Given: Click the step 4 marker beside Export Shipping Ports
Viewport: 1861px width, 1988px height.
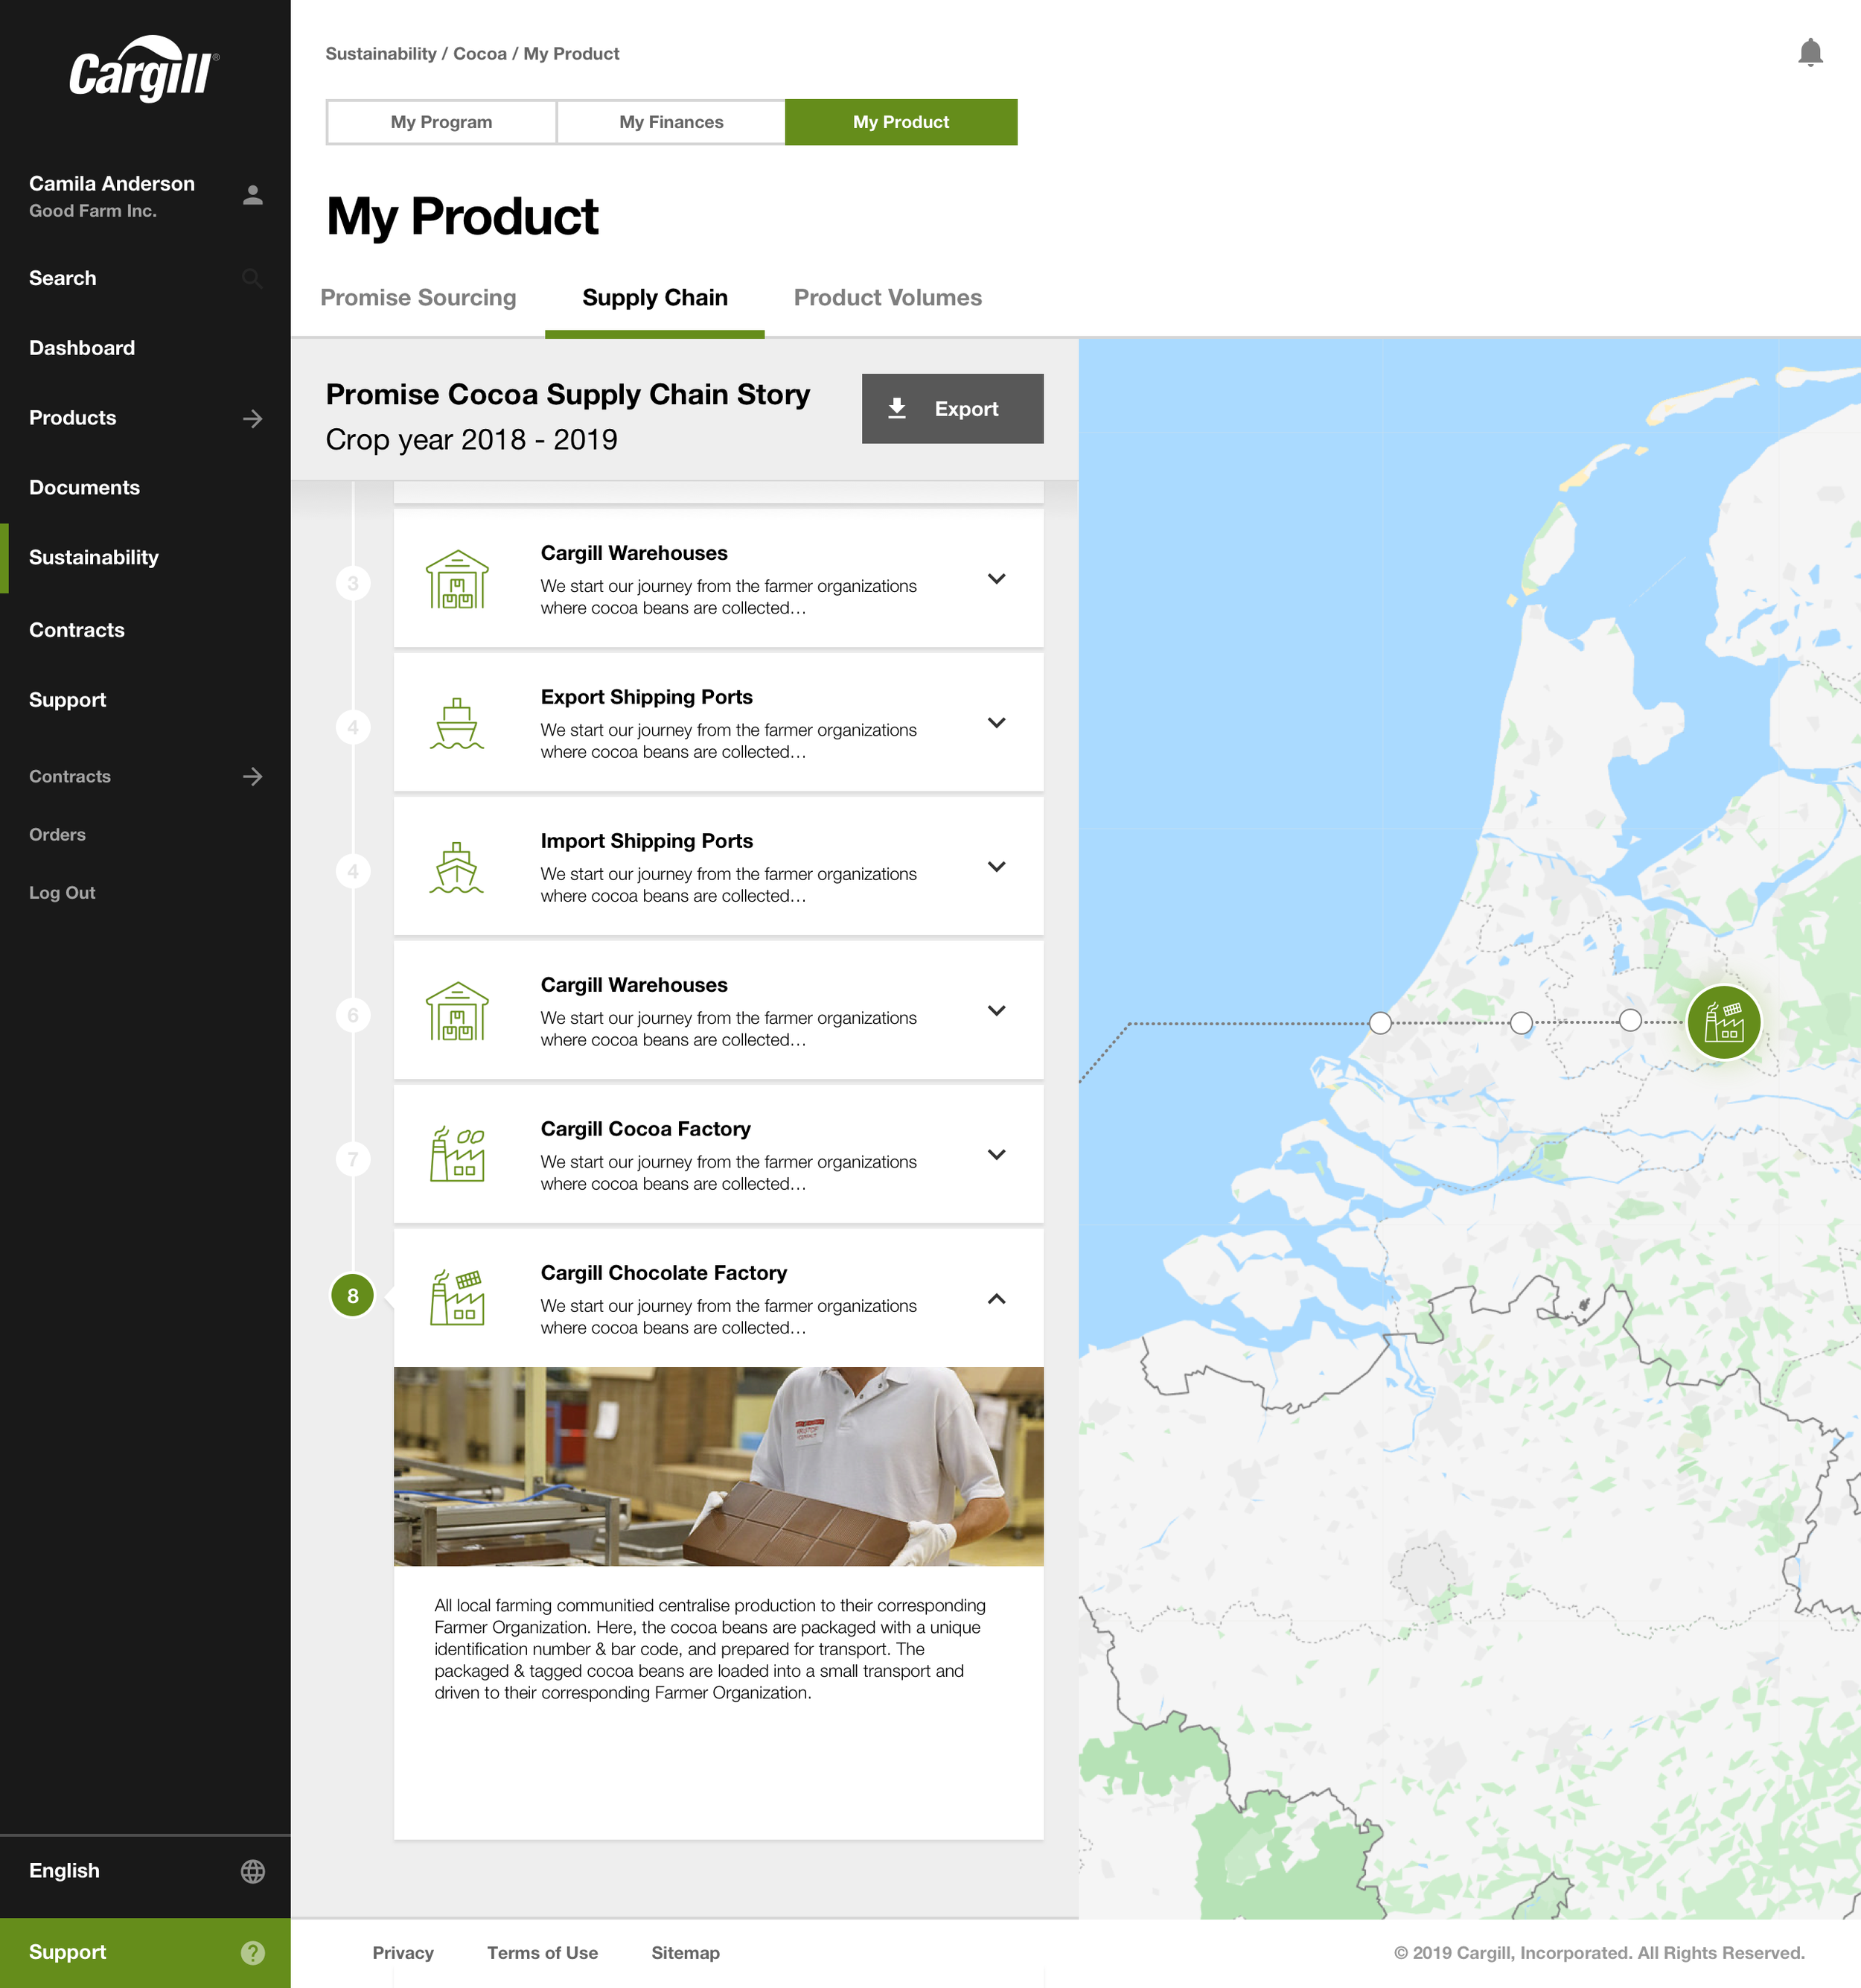Looking at the screenshot, I should point(353,727).
